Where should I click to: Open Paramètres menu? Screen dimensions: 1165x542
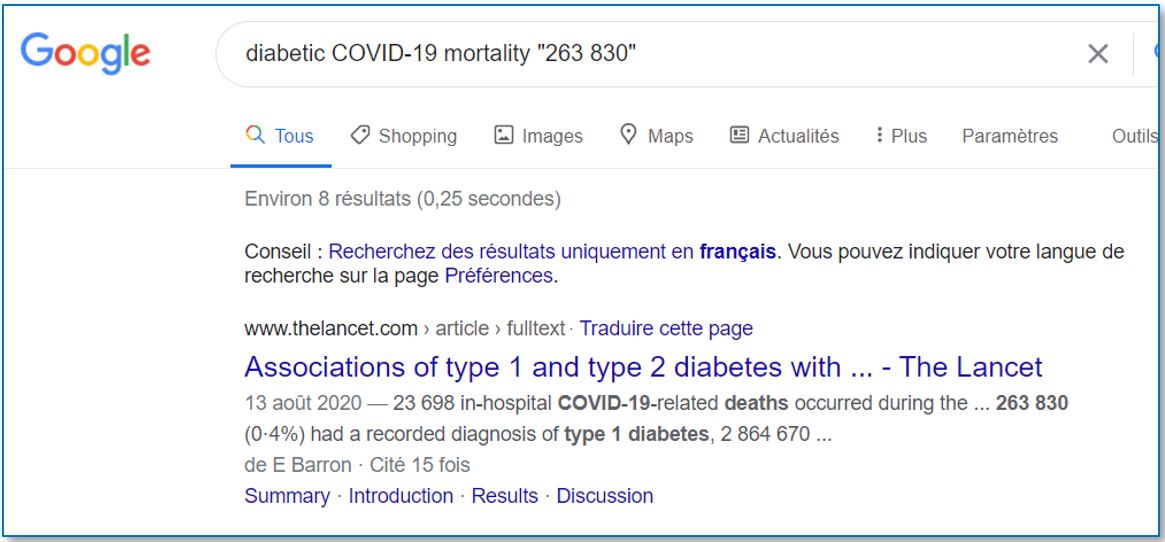pos(1010,136)
